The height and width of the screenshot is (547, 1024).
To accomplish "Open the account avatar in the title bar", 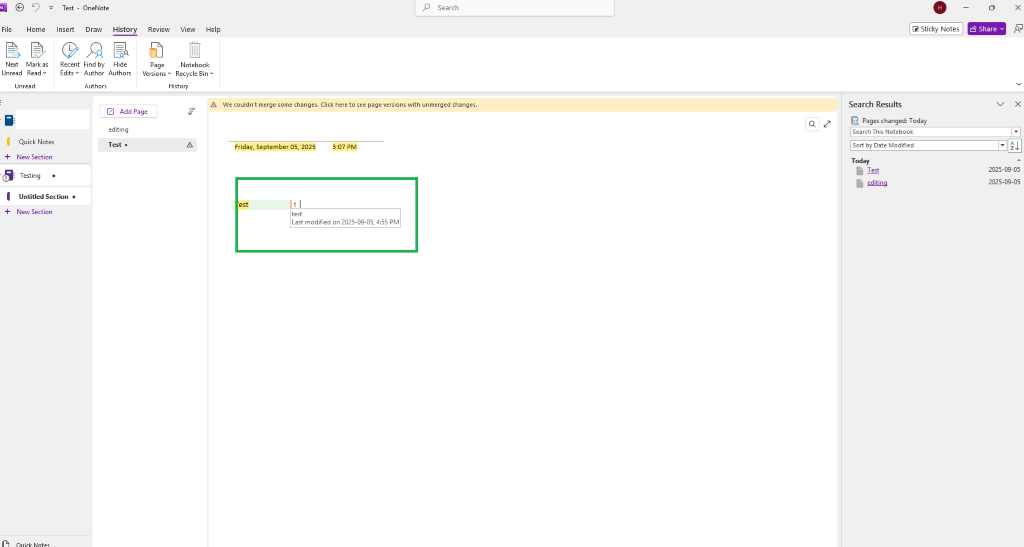I will (x=940, y=8).
